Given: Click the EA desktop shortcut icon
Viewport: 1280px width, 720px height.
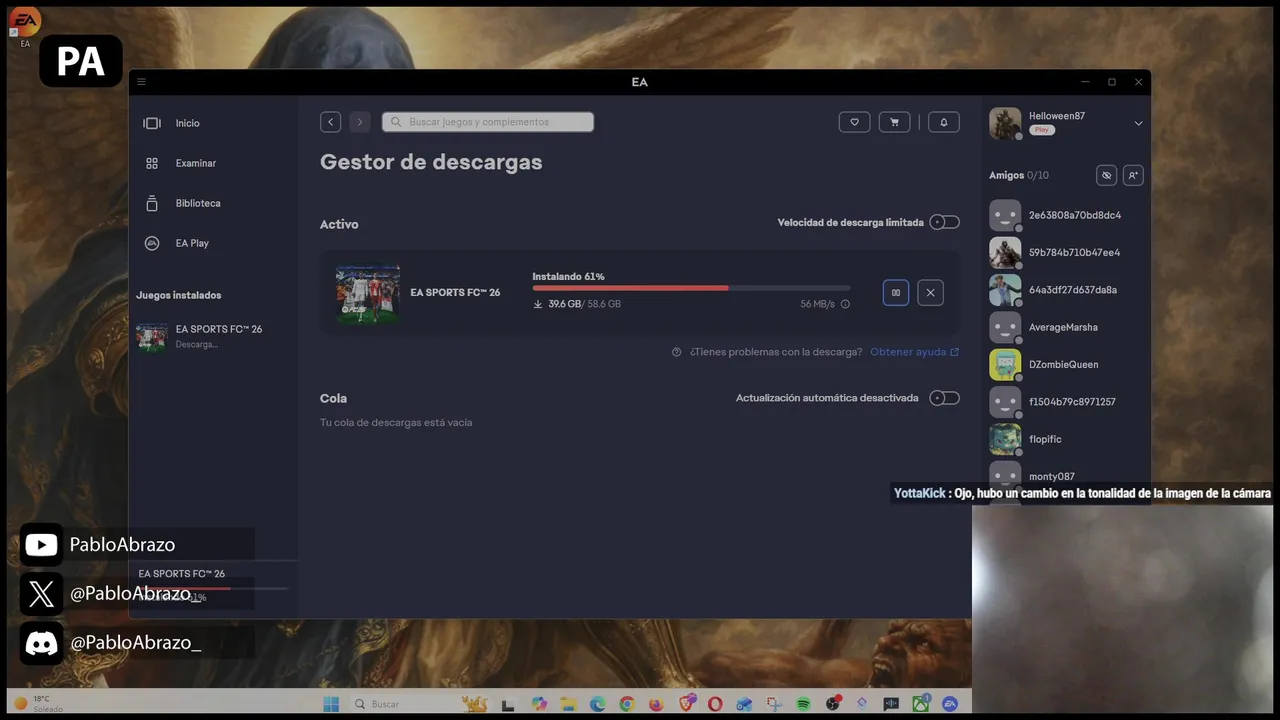Looking at the screenshot, I should pos(25,27).
